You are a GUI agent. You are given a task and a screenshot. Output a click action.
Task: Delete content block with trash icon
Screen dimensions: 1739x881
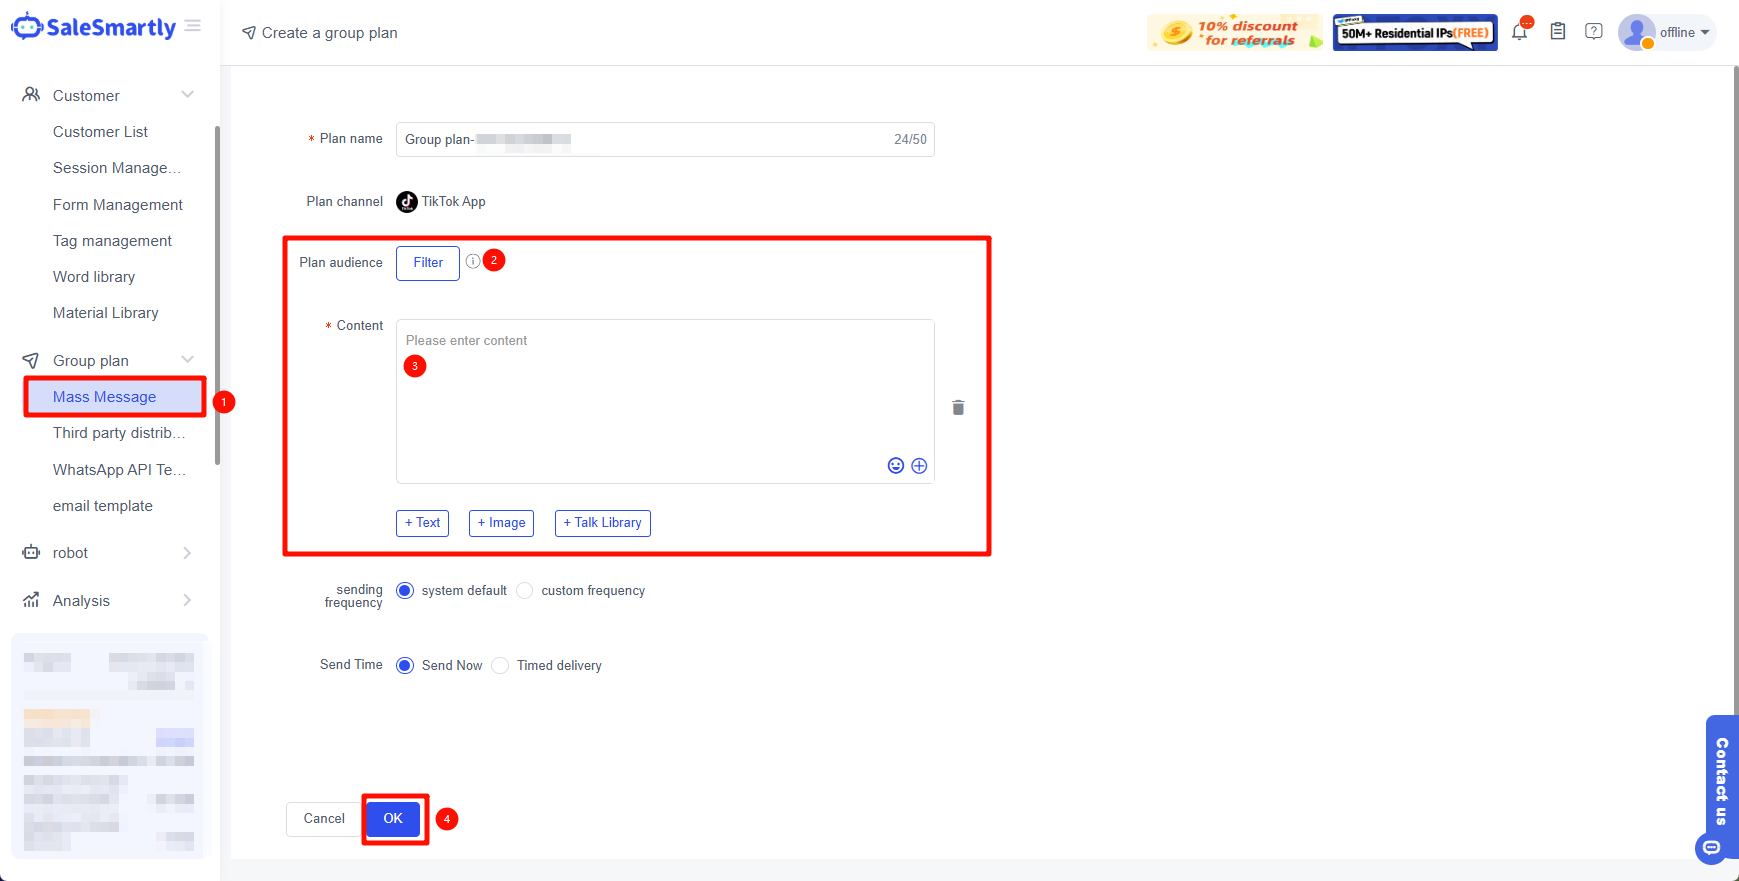pyautogui.click(x=958, y=407)
